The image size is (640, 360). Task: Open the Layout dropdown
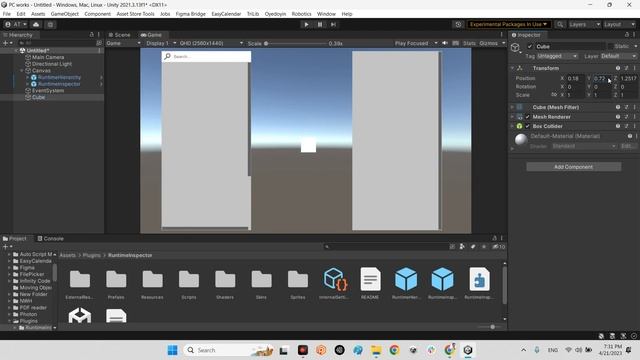point(619,24)
